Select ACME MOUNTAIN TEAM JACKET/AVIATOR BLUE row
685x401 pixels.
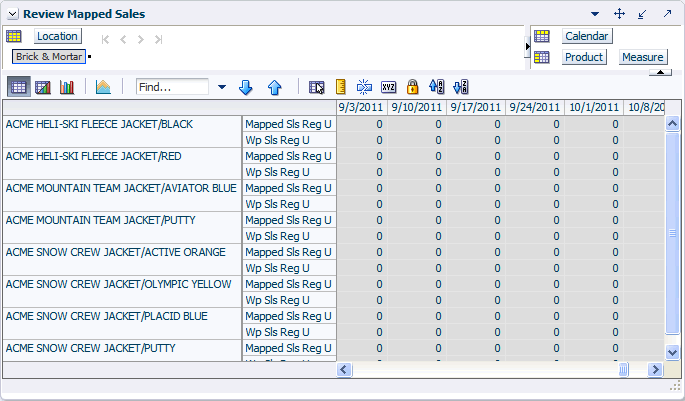[x=122, y=196]
